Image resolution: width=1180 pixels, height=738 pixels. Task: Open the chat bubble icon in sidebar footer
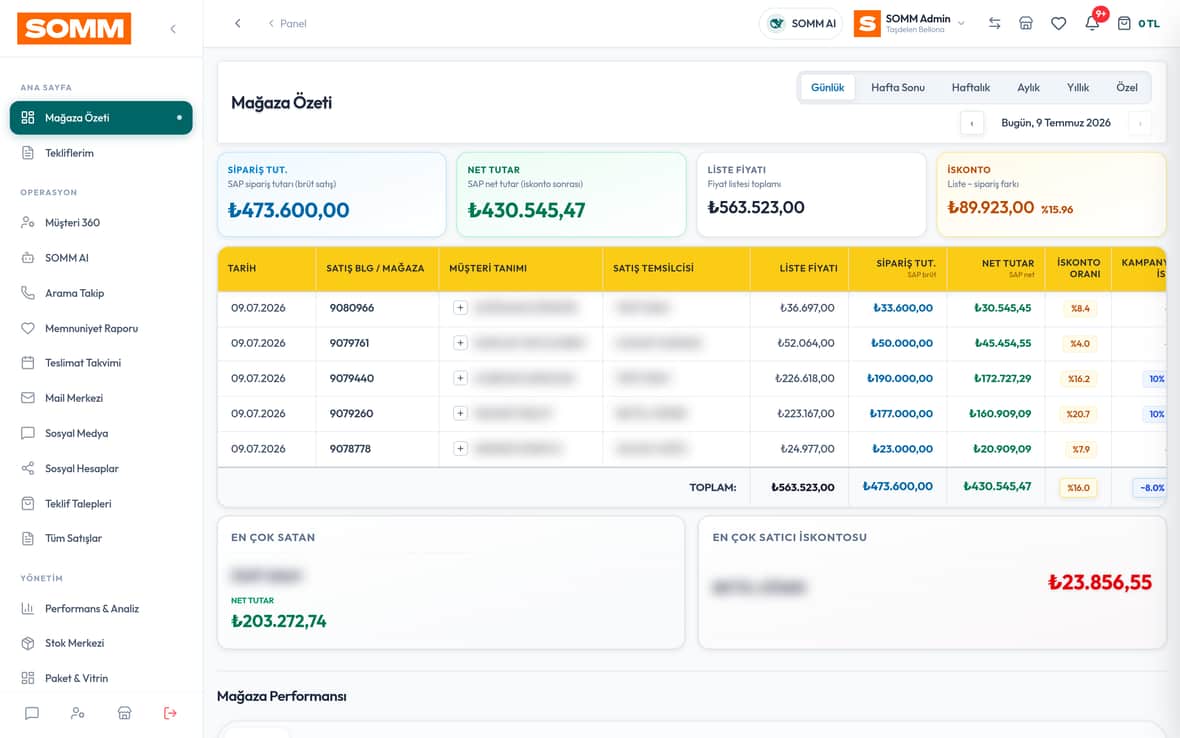(32, 713)
